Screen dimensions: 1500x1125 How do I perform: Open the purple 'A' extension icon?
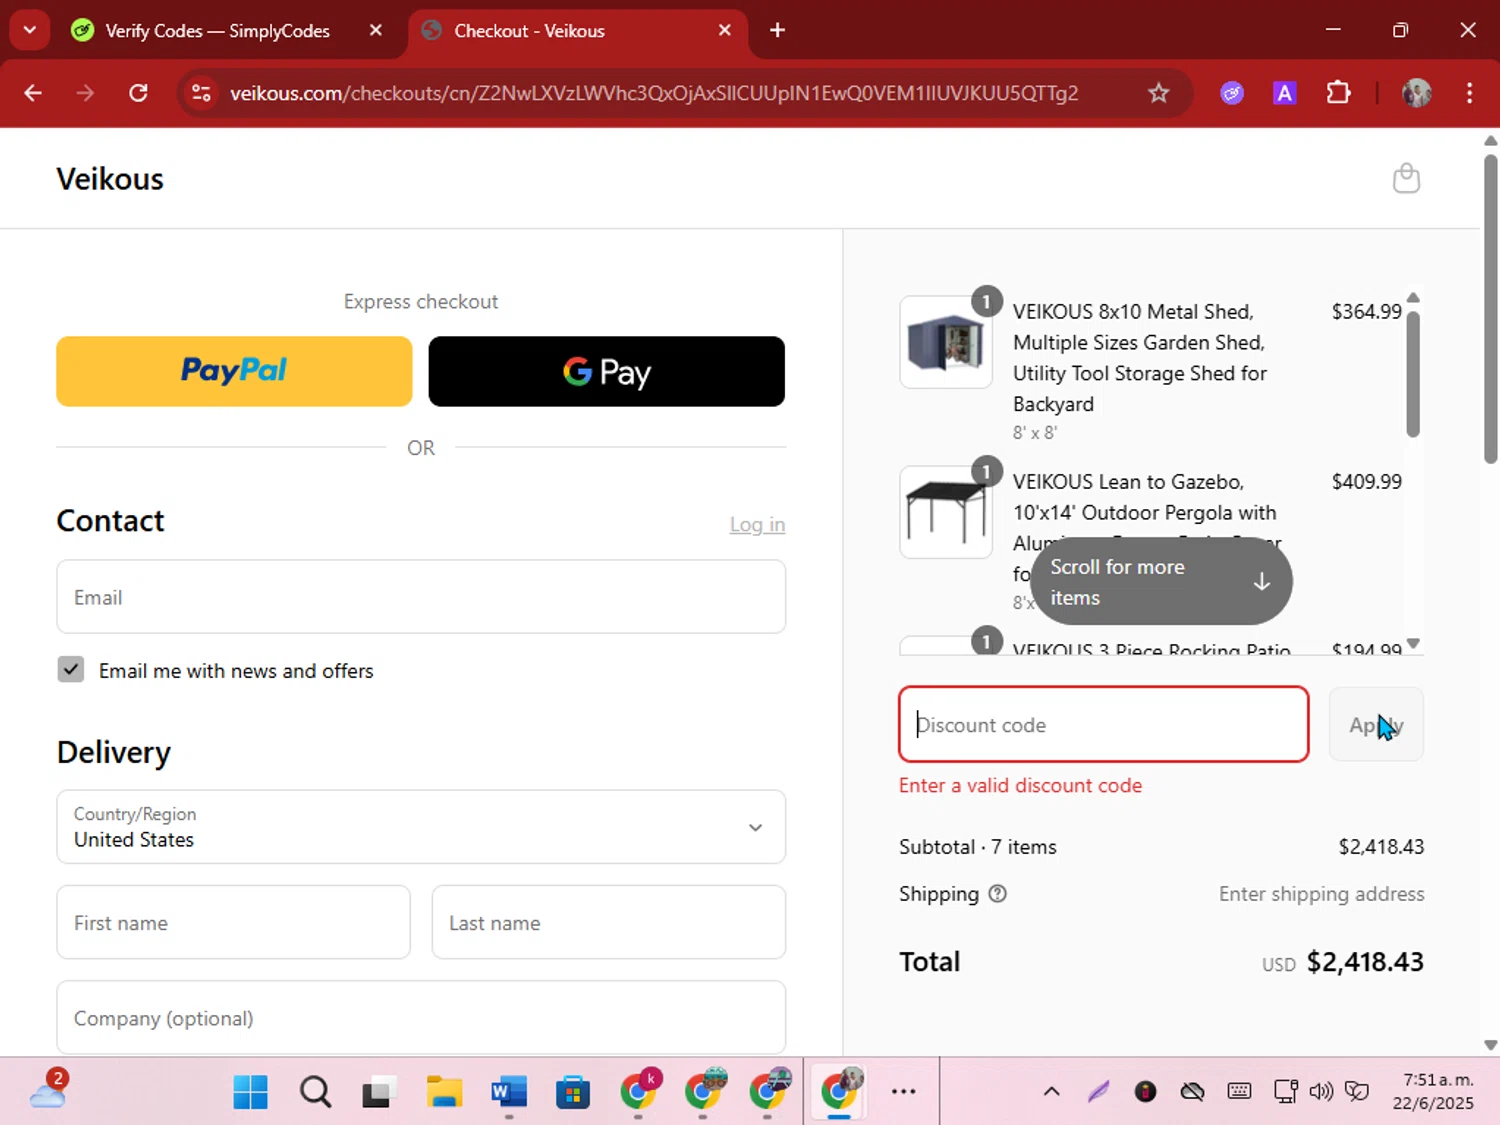pos(1285,93)
